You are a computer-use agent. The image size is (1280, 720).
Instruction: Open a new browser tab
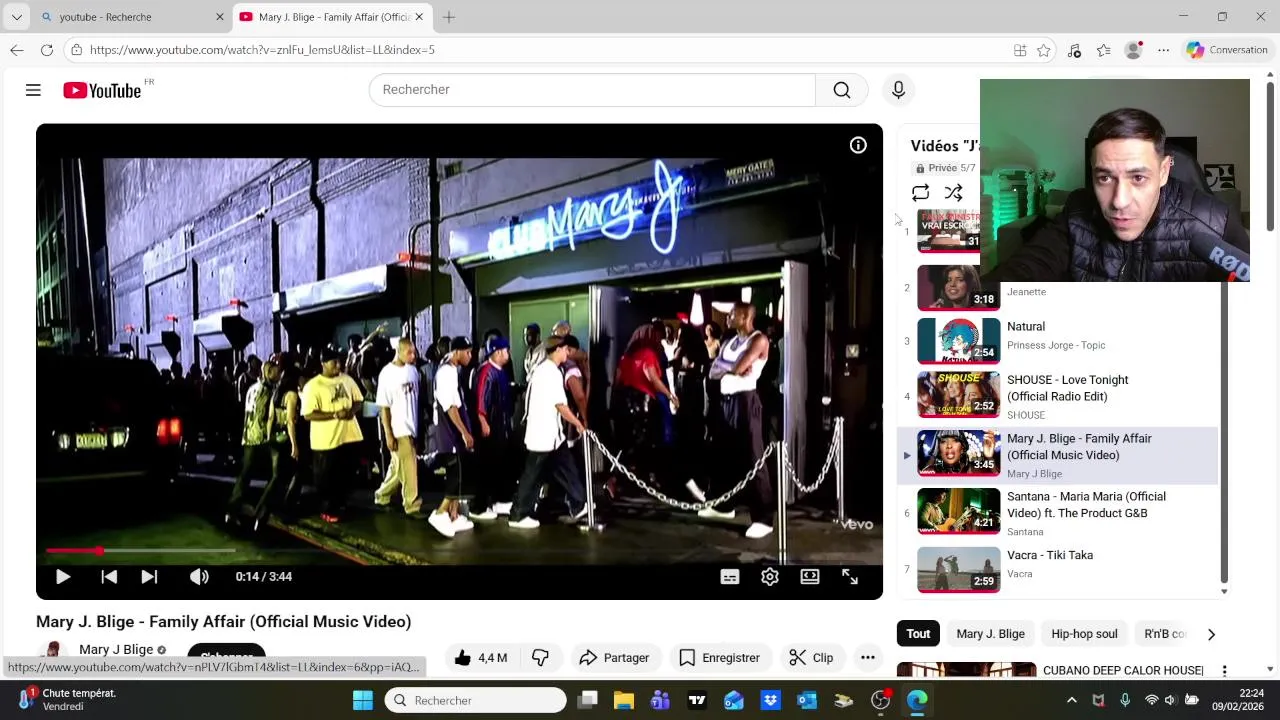click(x=449, y=17)
